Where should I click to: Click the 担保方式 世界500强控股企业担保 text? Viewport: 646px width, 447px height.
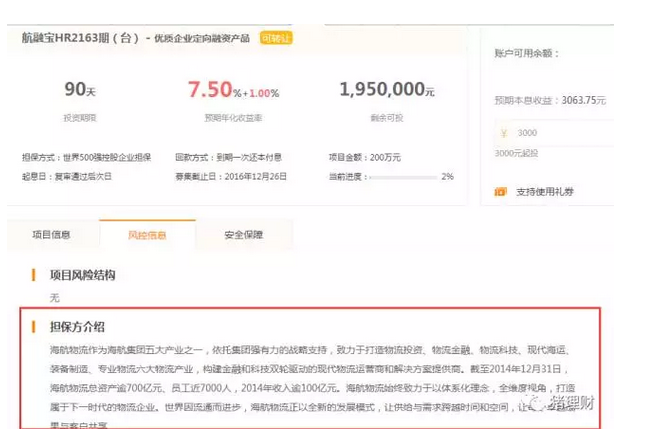coord(87,157)
